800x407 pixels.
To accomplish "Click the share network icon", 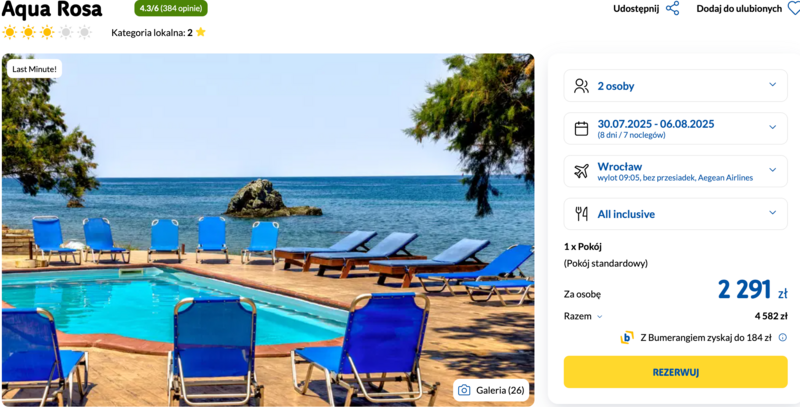I will coord(672,8).
